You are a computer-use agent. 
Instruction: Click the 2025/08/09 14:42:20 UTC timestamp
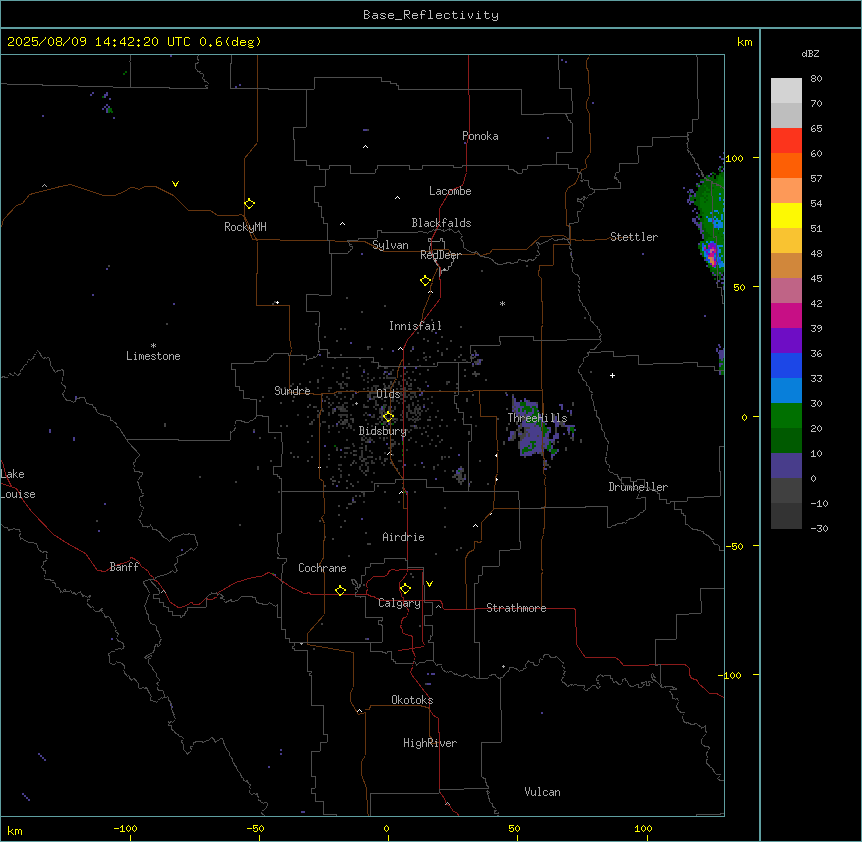tap(99, 42)
